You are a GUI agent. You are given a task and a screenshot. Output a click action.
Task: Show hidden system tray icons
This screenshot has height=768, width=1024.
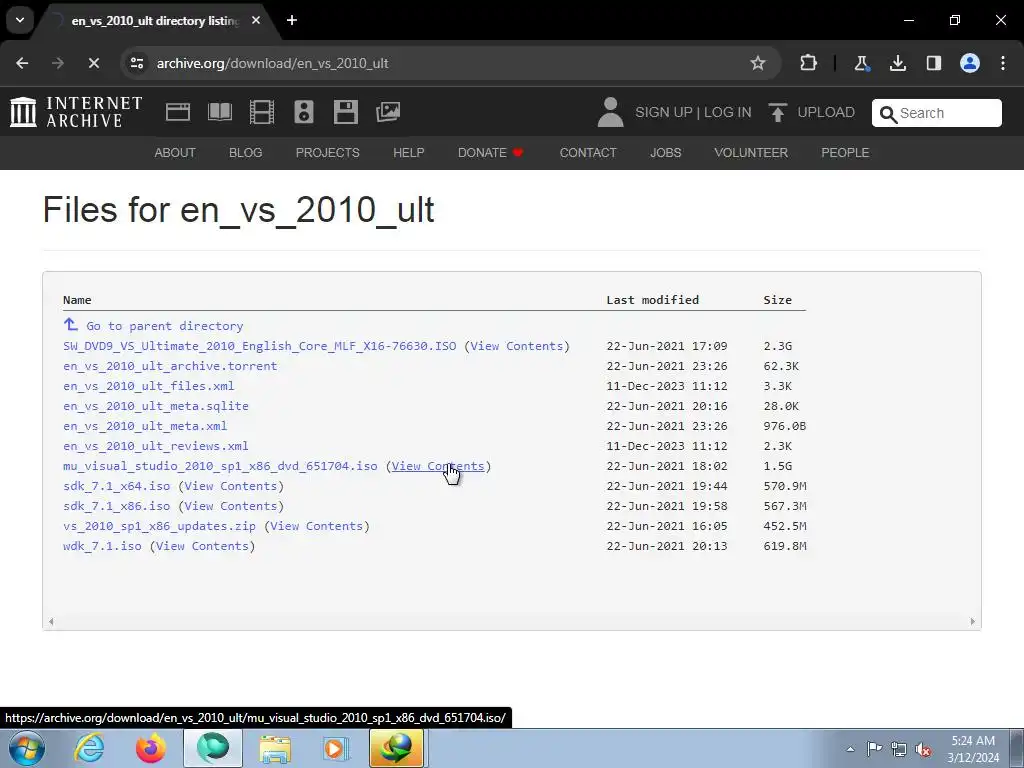coord(850,749)
